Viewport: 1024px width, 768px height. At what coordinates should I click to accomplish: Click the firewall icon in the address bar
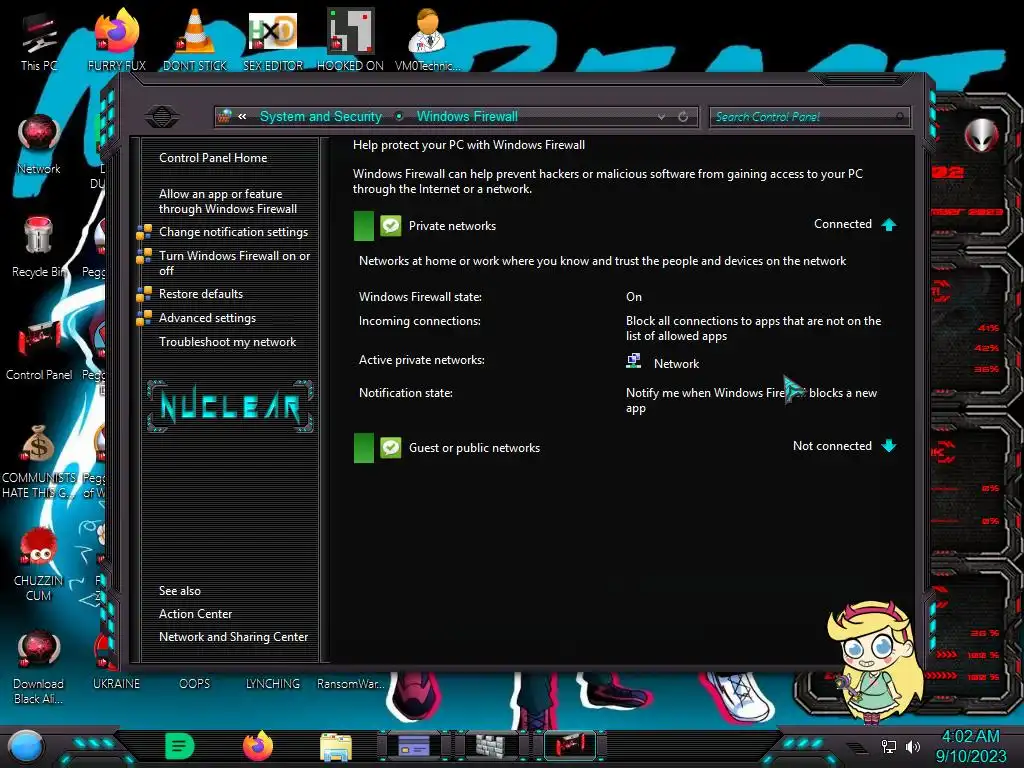[224, 116]
